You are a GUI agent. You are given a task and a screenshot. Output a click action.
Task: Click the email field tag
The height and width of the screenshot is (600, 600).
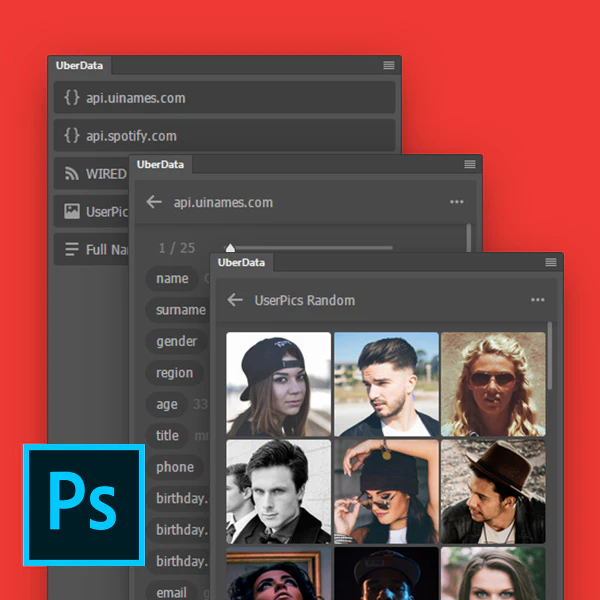coord(171,592)
